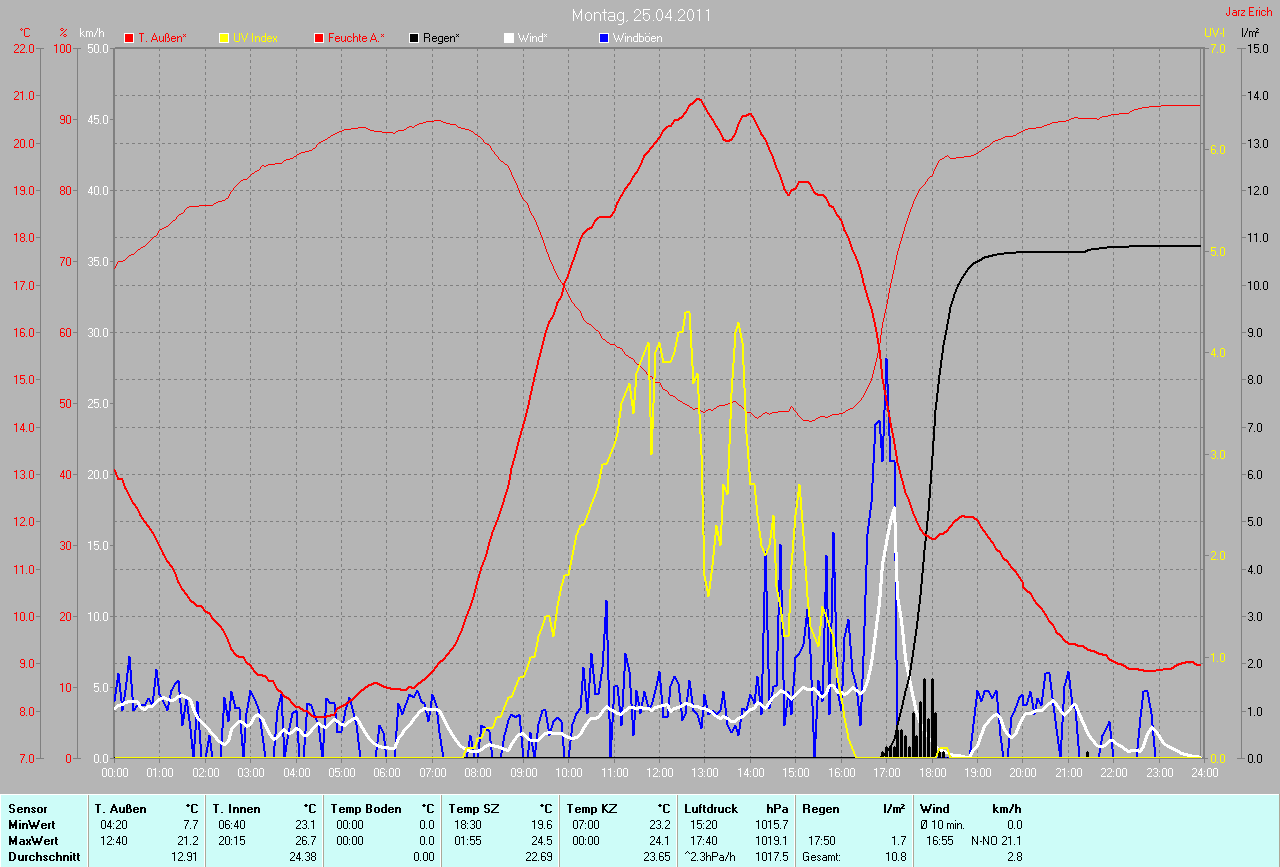Click the 'Temp KZ' table column header
Viewport: 1280px width, 867px height.
pos(590,808)
